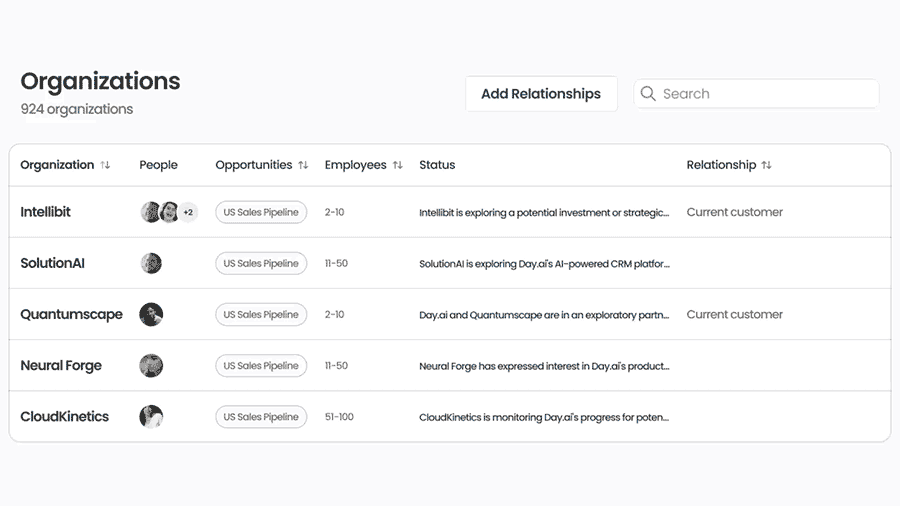The height and width of the screenshot is (506, 900).
Task: Open the Quantumscape organization
Action: (71, 314)
